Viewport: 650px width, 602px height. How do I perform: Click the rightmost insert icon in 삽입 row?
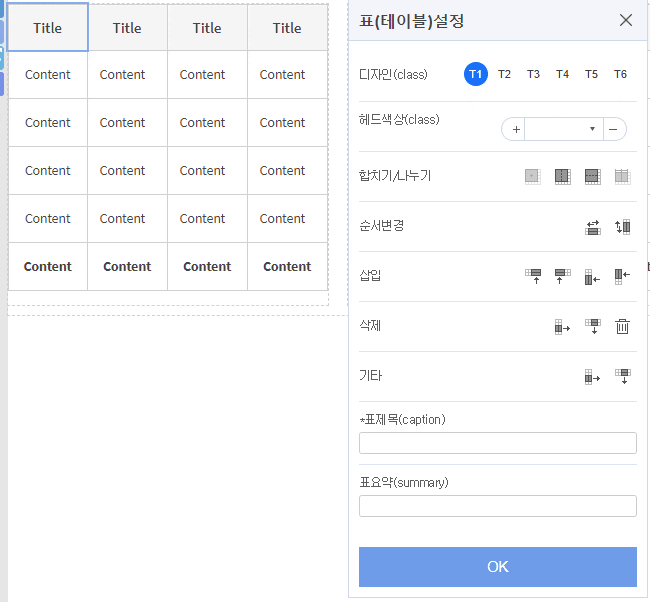coord(622,276)
